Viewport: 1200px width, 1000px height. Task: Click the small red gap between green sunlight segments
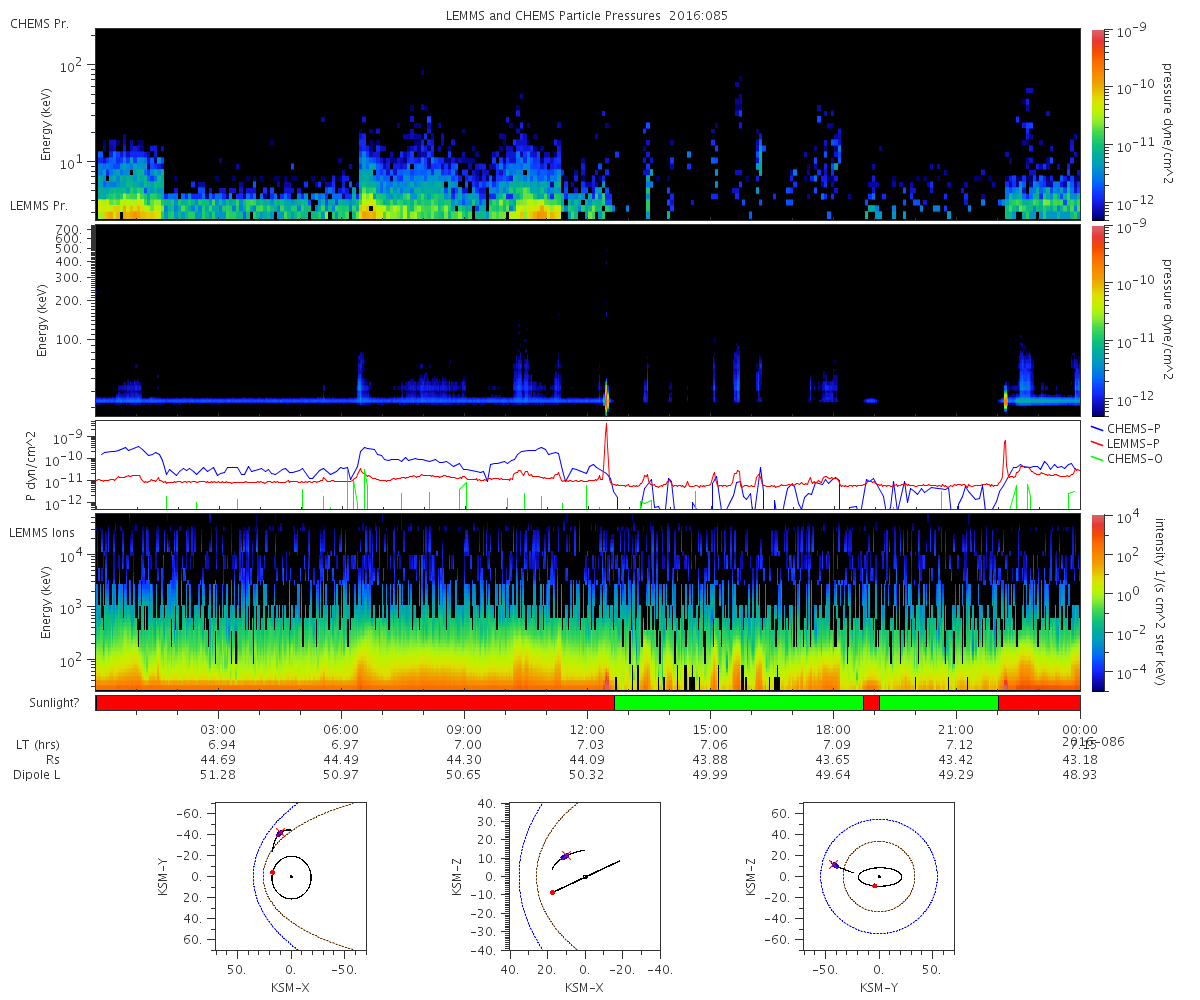coord(871,703)
